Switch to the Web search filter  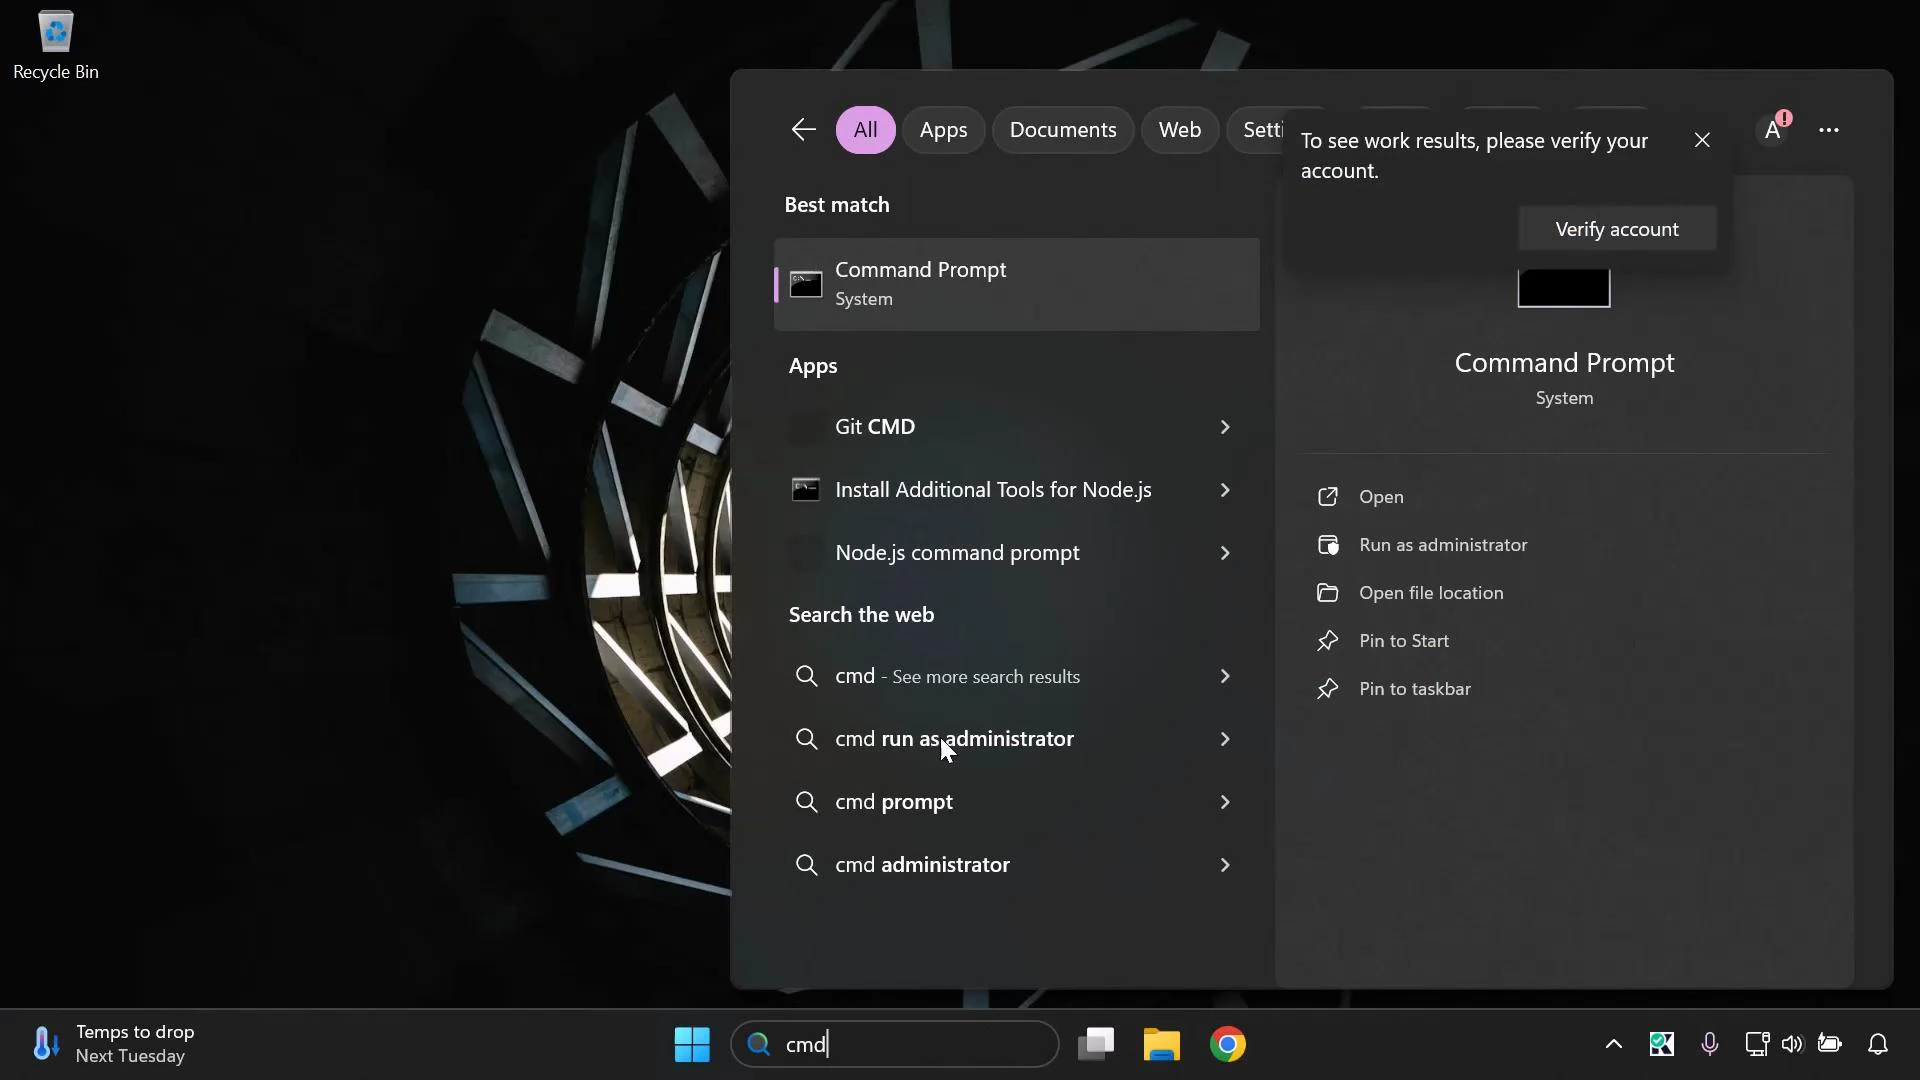(x=1179, y=129)
